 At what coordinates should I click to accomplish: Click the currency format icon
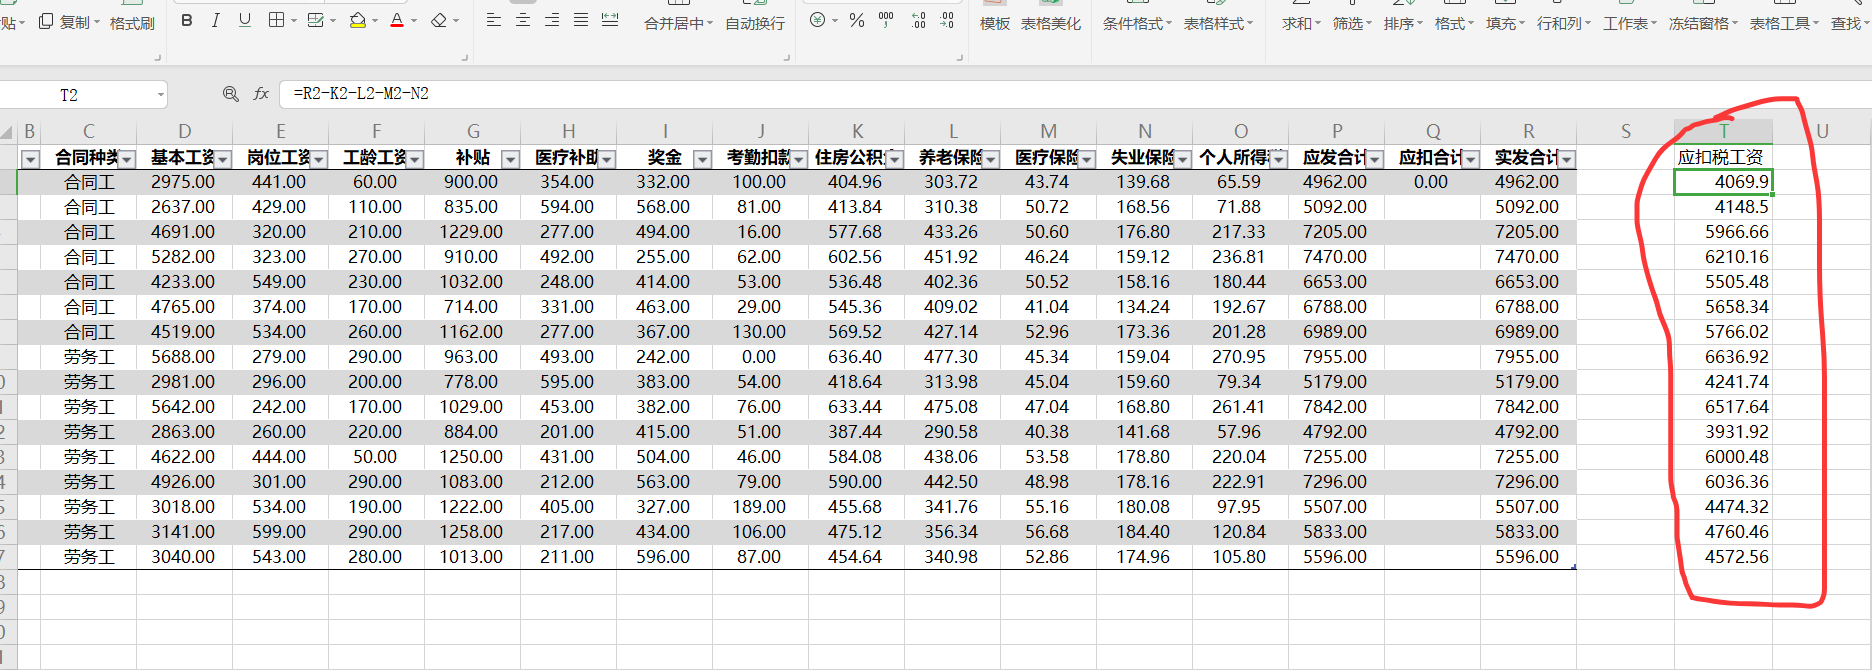tap(818, 21)
